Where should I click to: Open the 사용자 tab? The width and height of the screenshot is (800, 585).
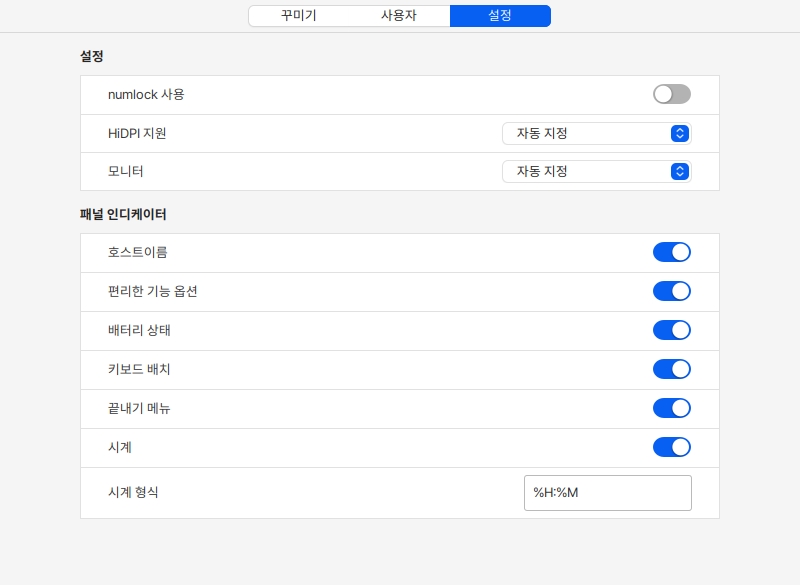click(x=399, y=16)
